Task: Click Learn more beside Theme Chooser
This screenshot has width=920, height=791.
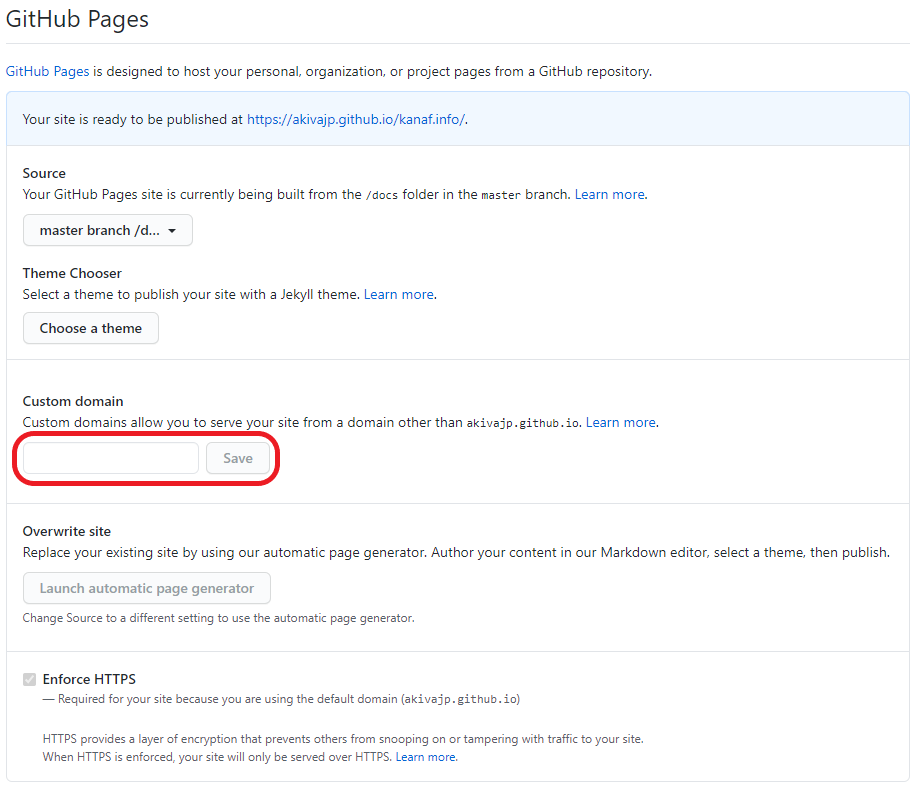Action: point(398,294)
